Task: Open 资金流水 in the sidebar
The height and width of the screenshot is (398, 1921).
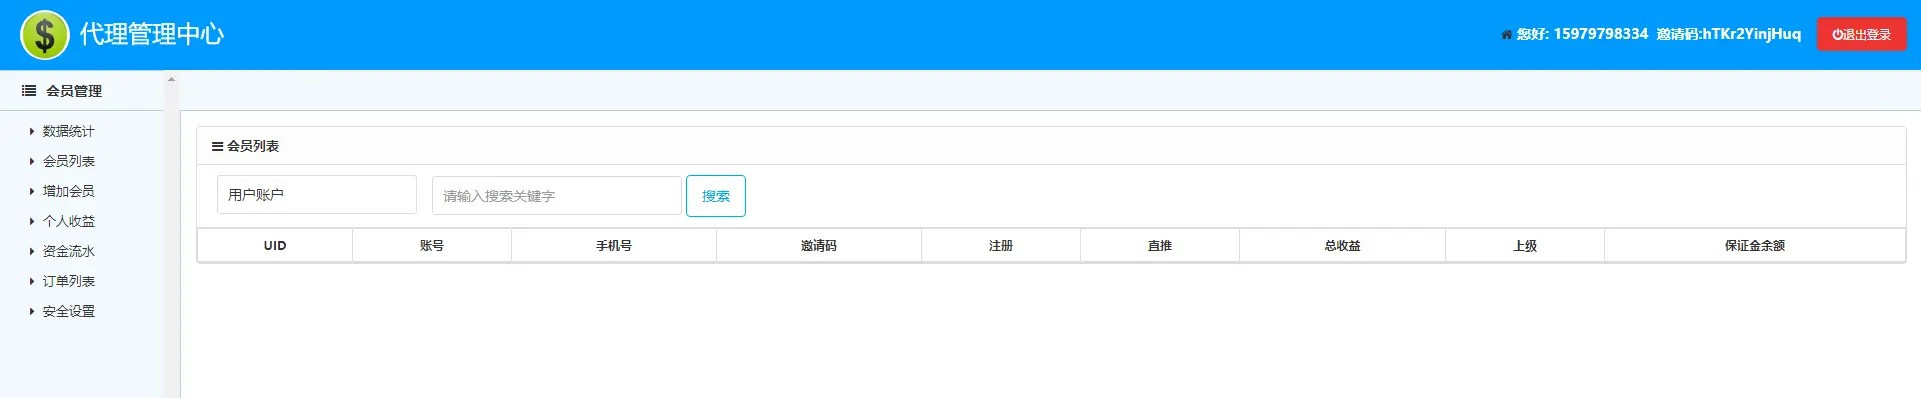Action: (69, 251)
